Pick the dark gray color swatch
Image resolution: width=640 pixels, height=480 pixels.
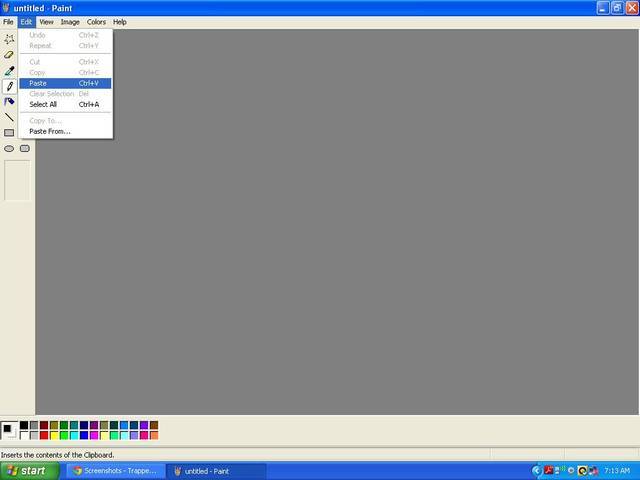pos(34,425)
